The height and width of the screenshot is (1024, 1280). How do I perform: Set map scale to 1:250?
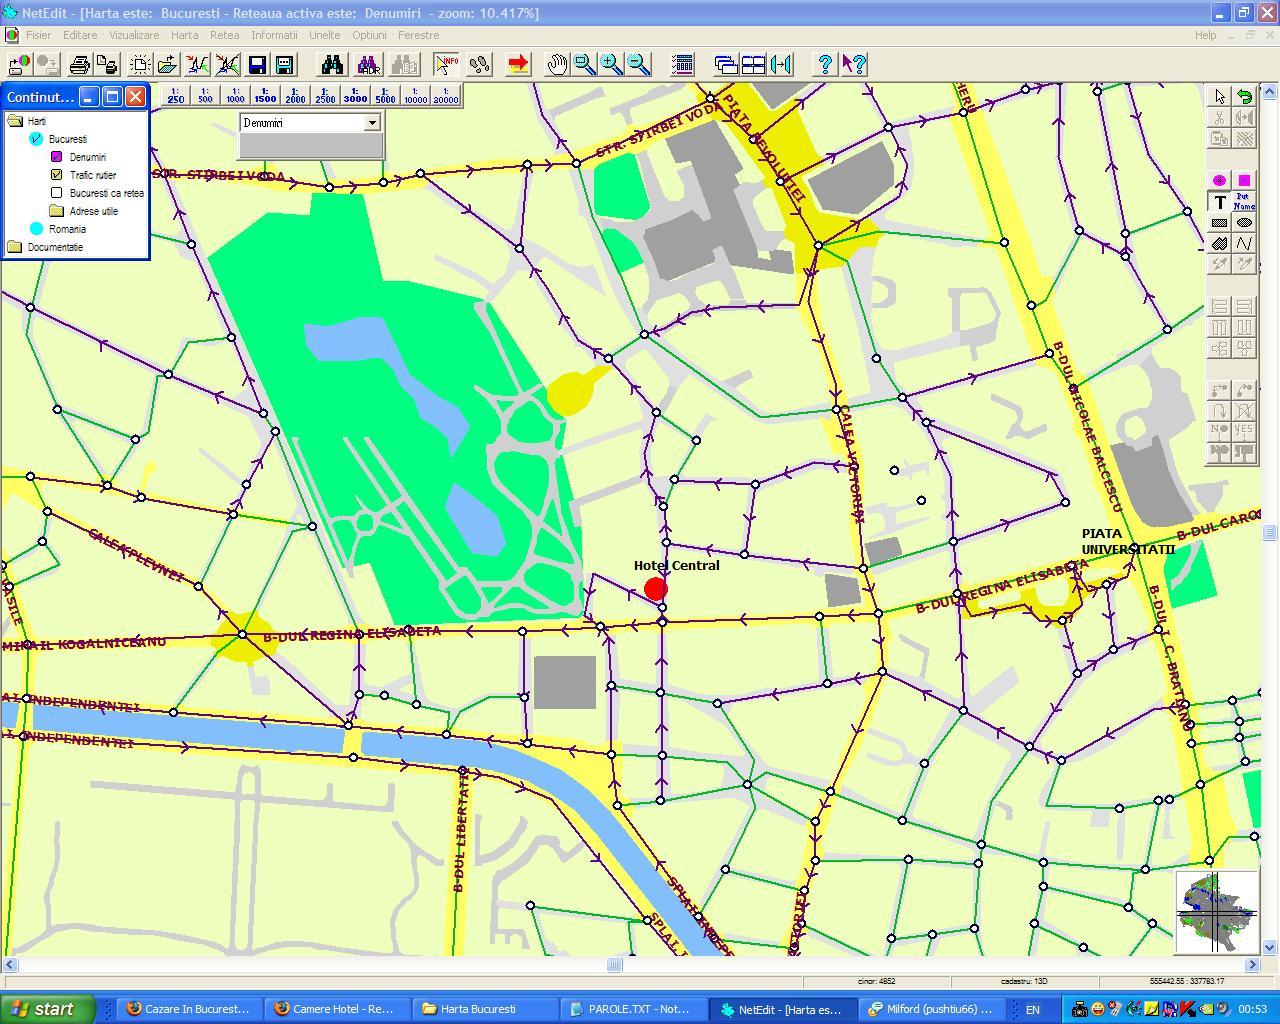176,96
